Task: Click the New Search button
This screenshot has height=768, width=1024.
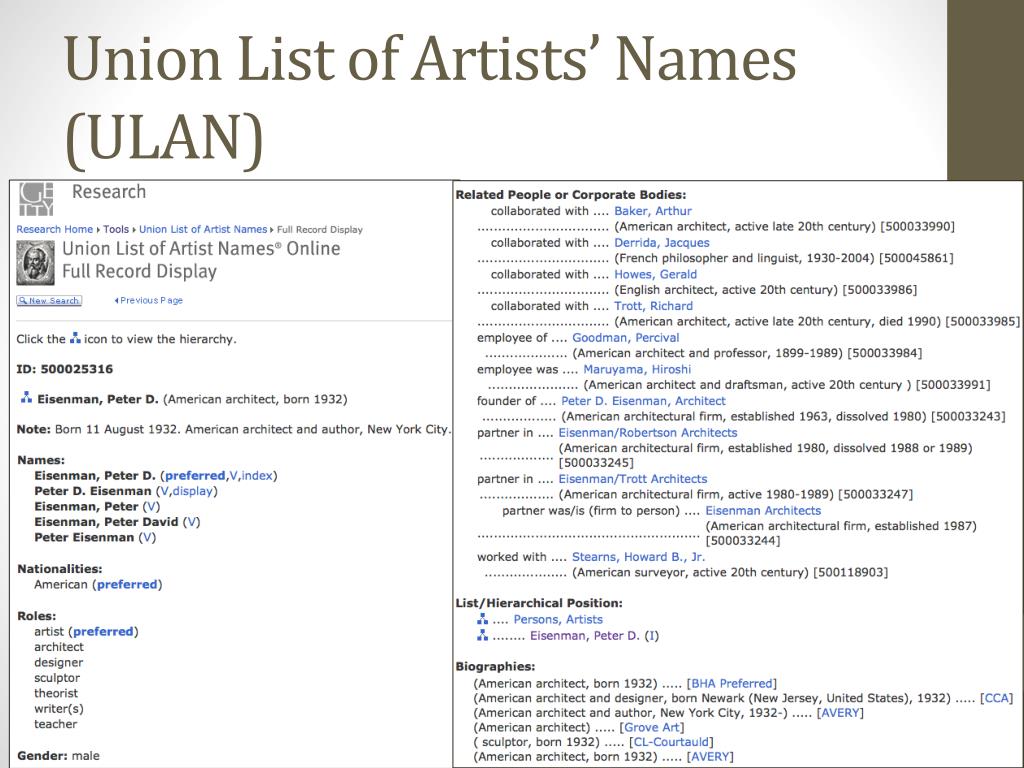Action: (x=49, y=300)
